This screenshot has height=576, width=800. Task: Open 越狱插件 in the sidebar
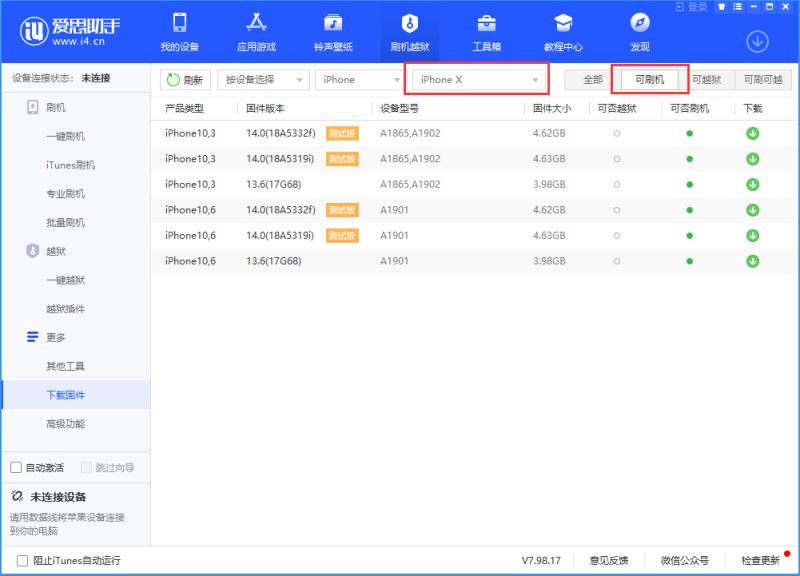tap(65, 309)
